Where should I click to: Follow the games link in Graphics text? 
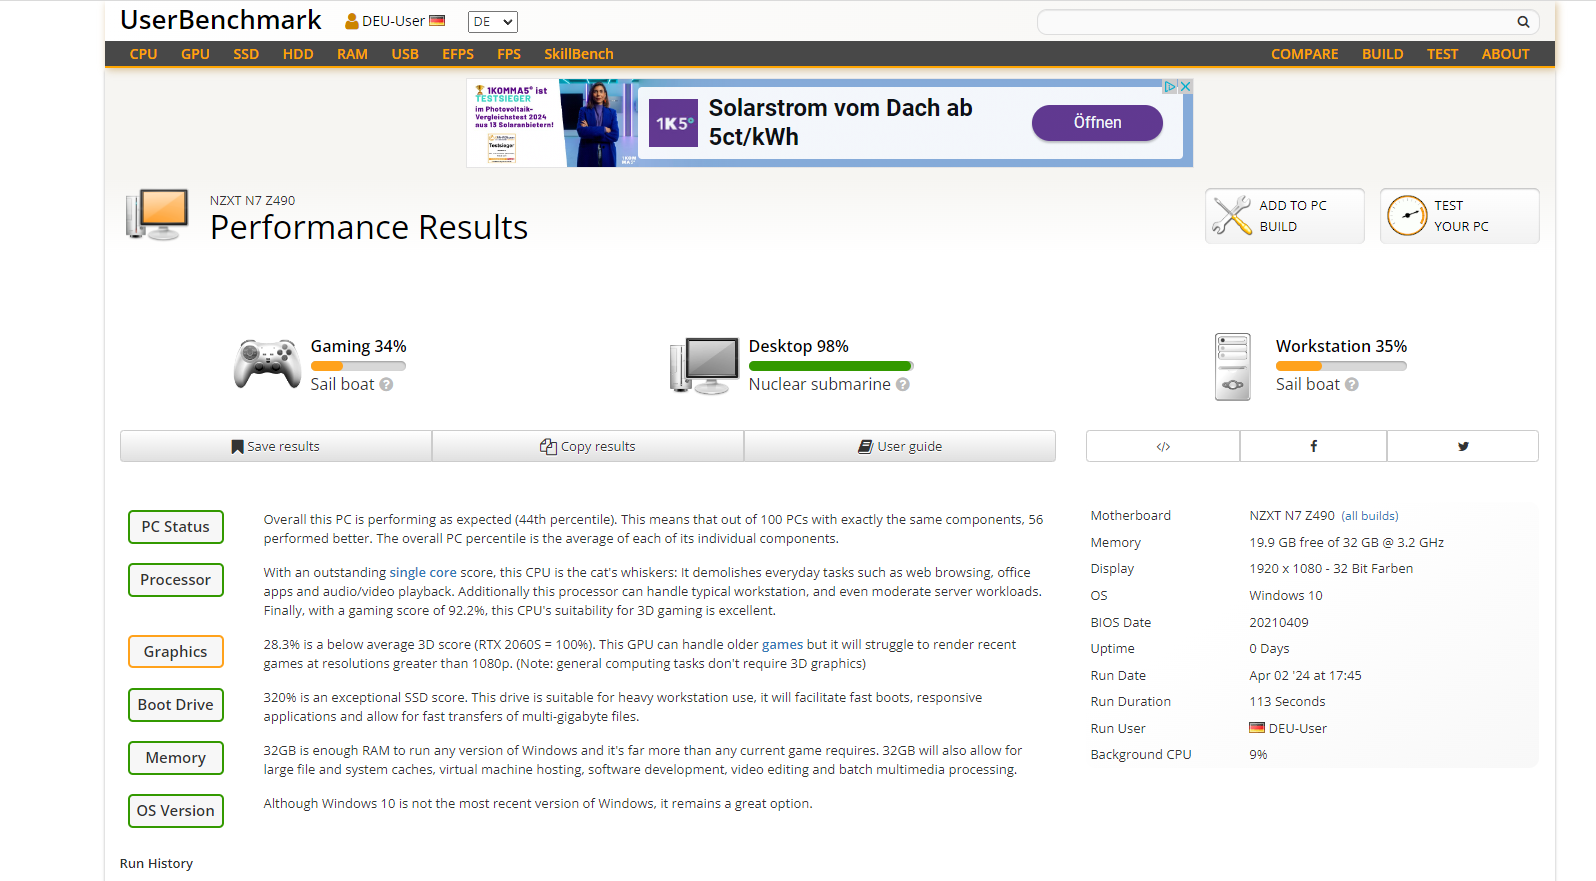click(782, 645)
